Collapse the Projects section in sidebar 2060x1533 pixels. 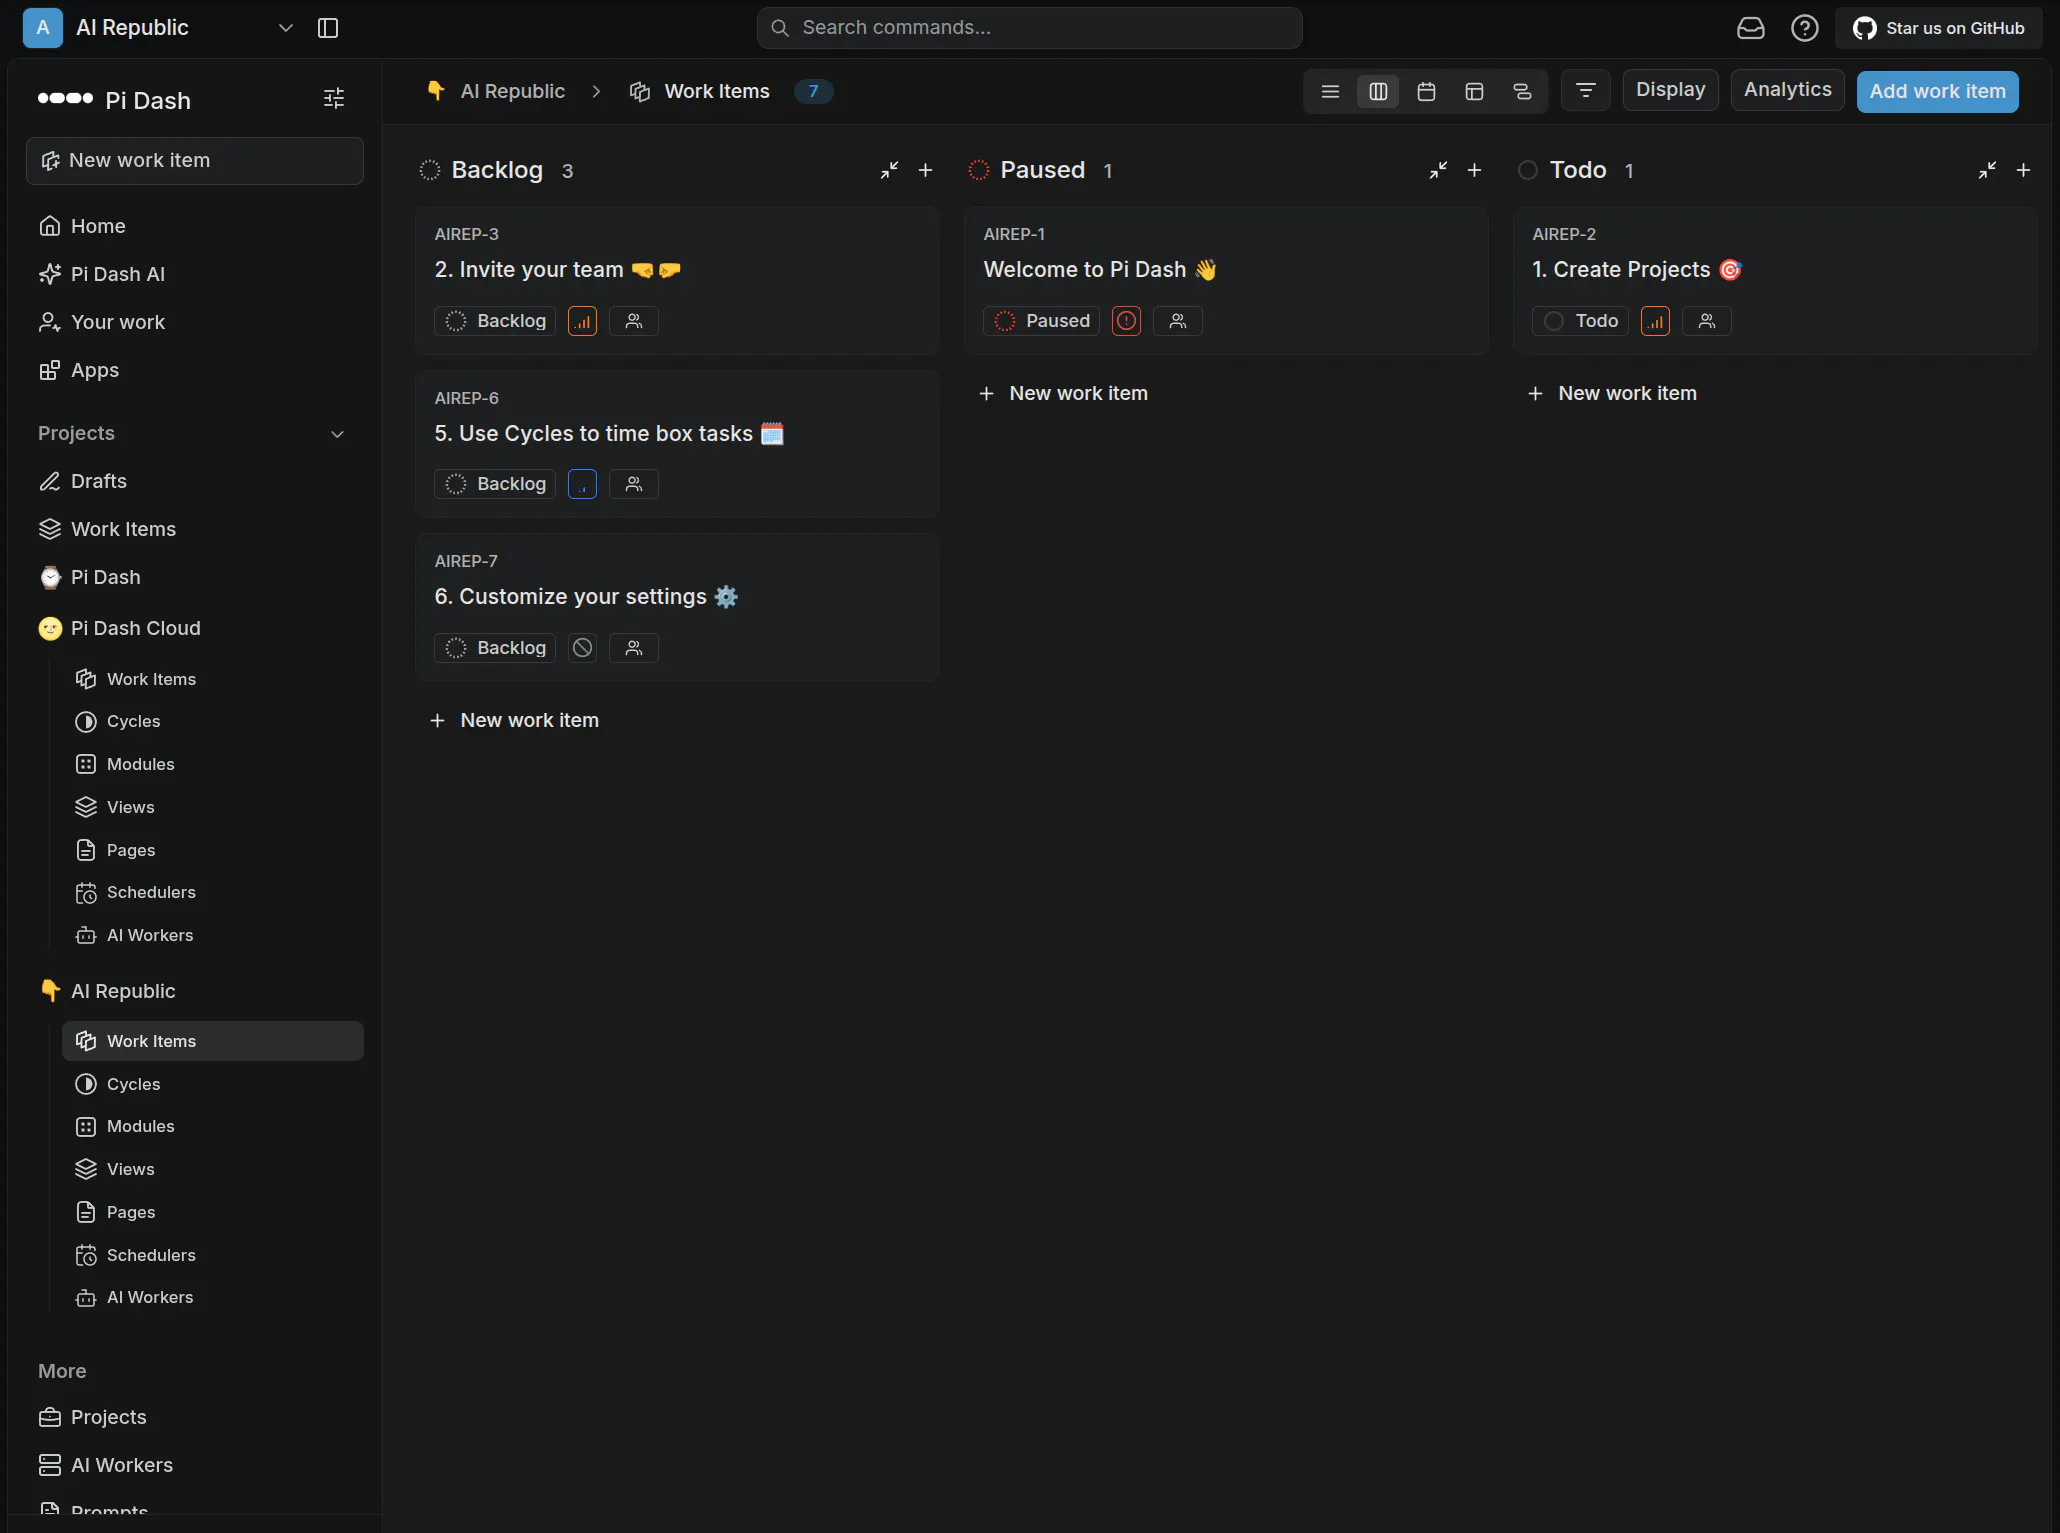[337, 434]
